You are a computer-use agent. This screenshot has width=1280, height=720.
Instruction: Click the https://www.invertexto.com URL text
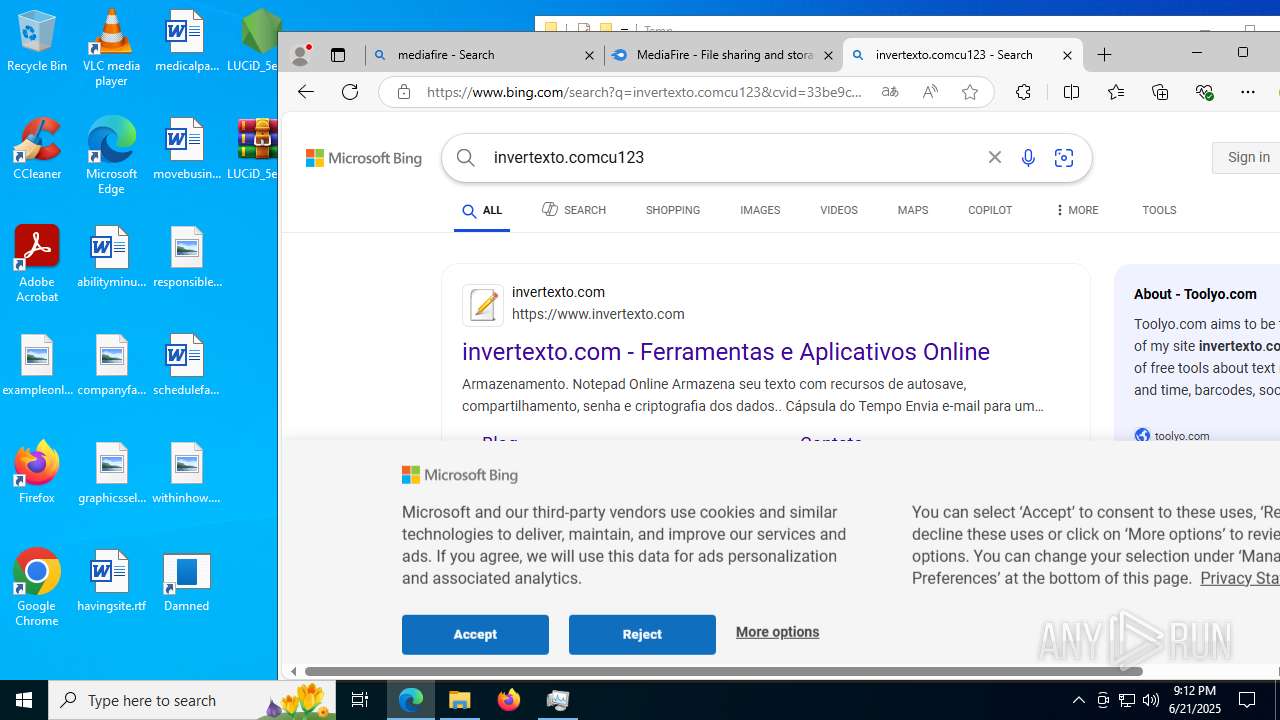tap(598, 314)
